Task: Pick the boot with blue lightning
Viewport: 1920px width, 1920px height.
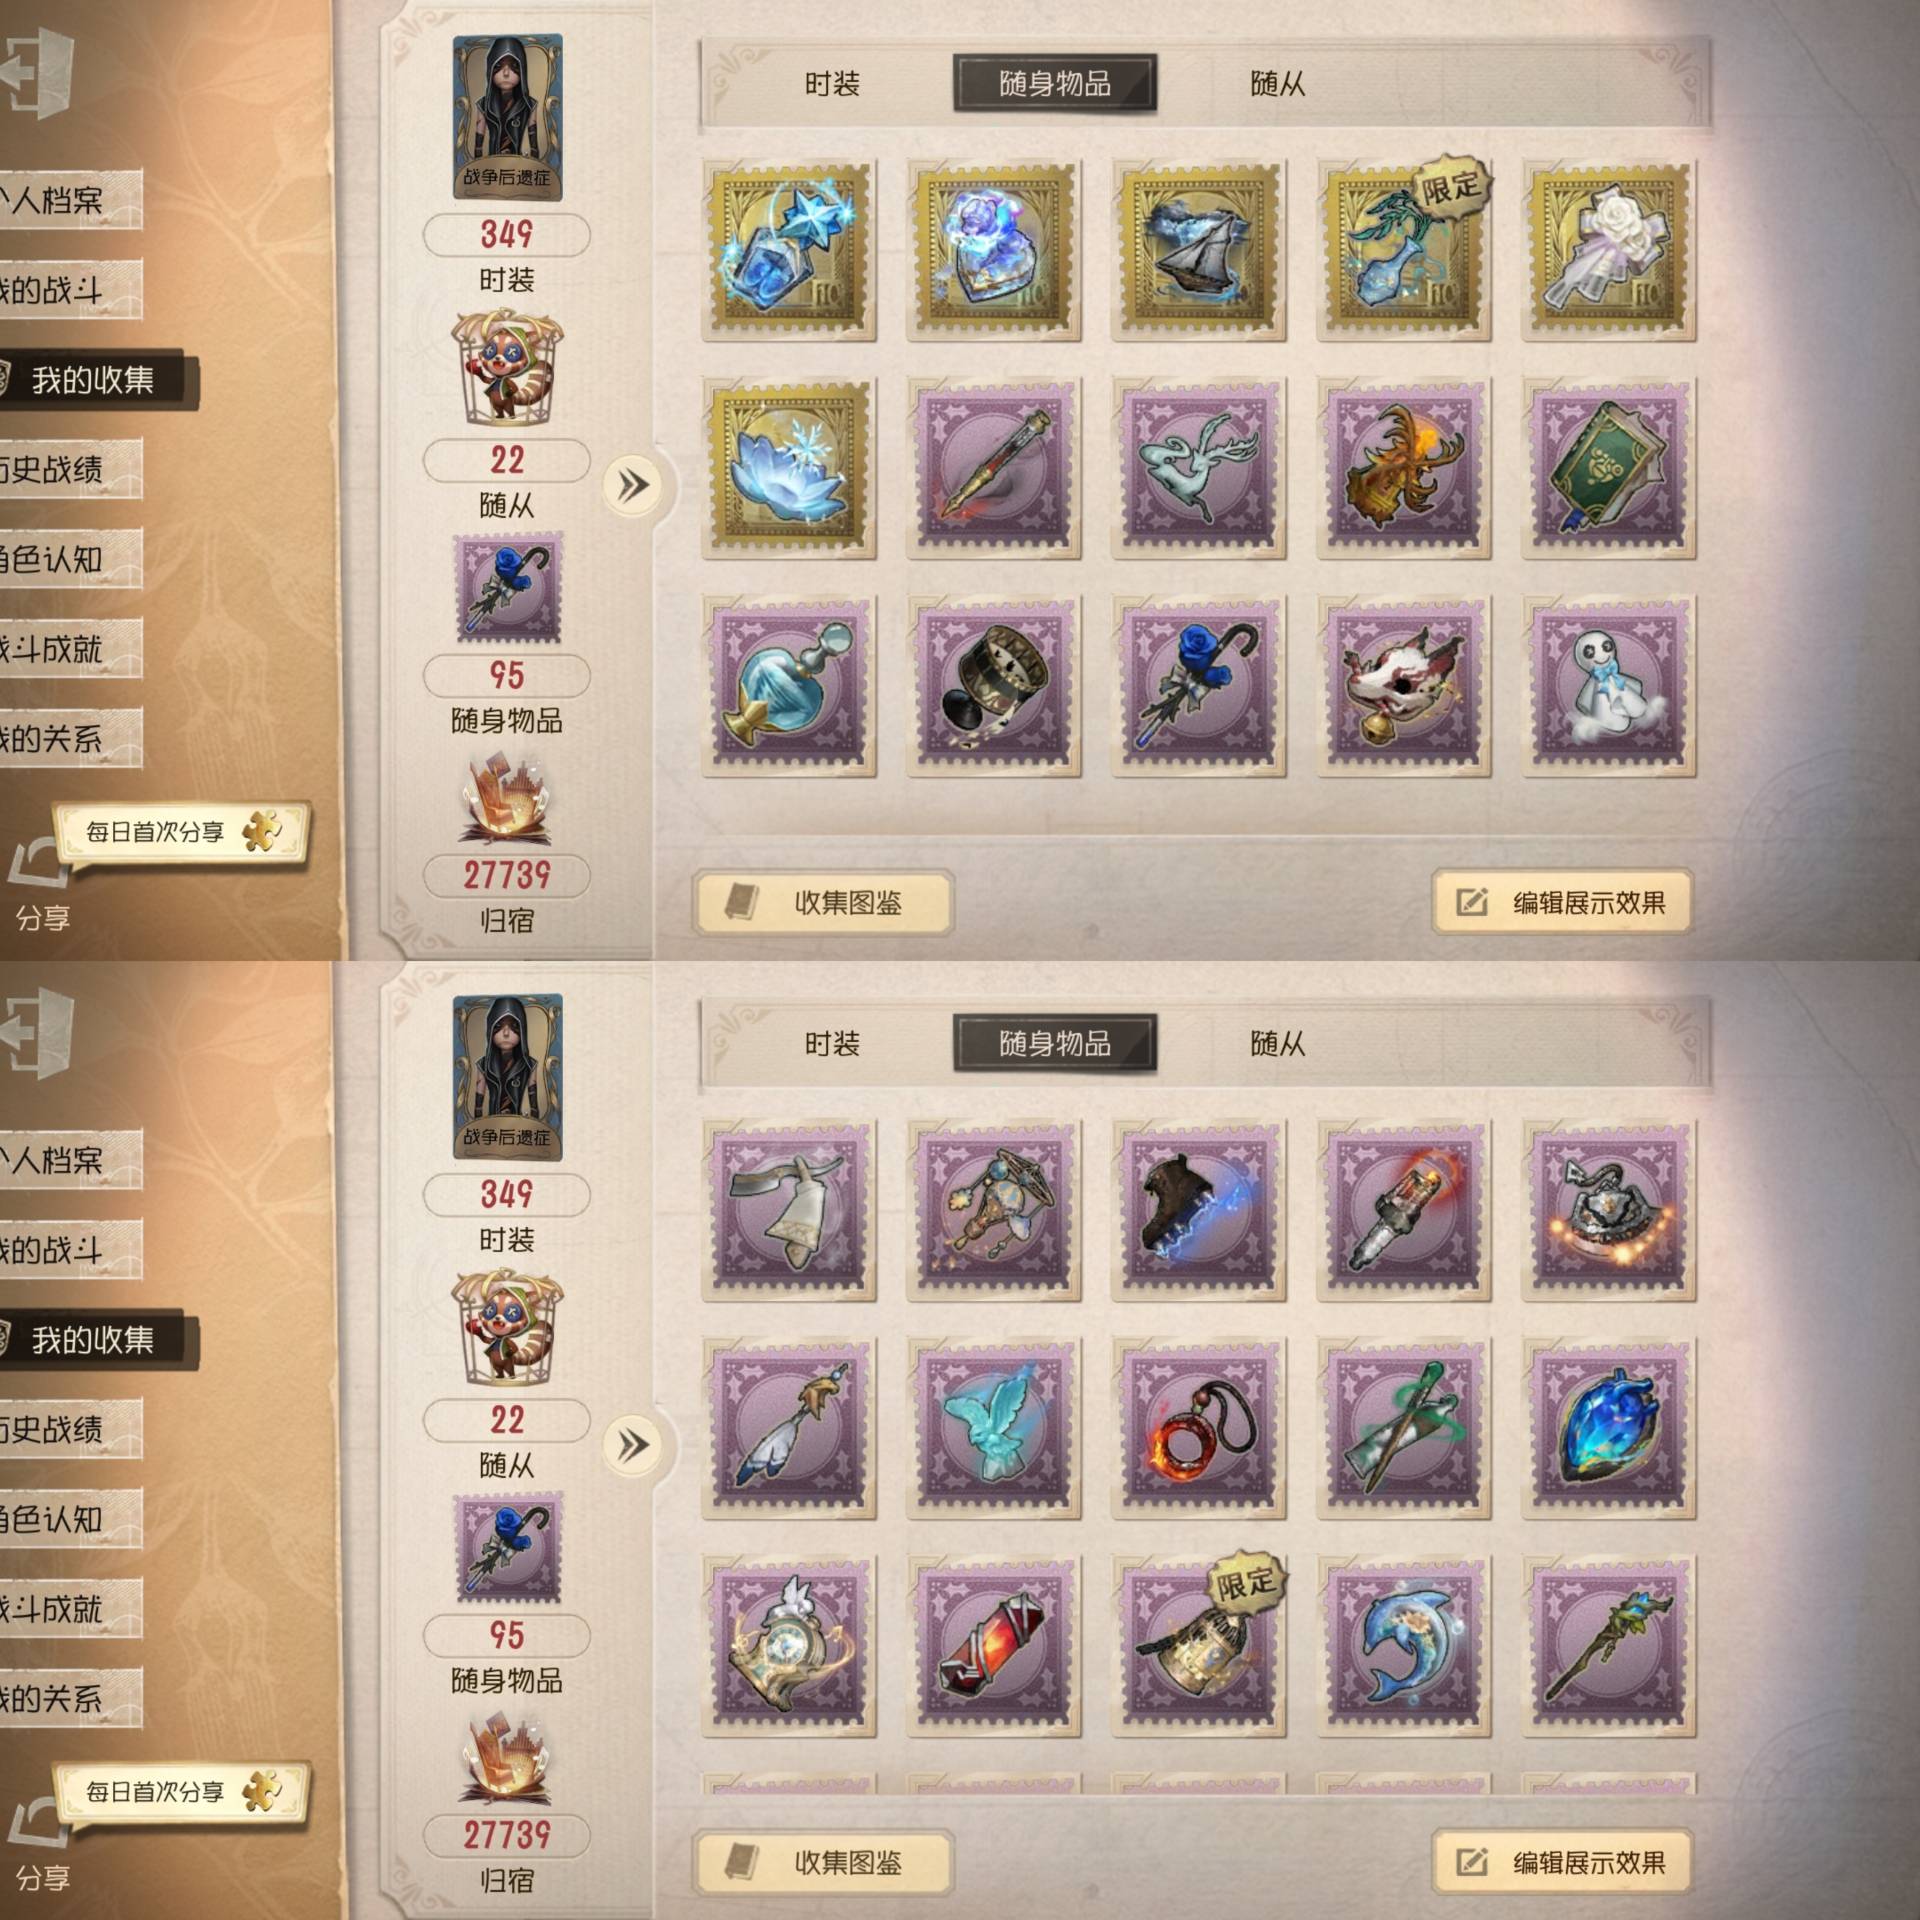Action: click(x=1198, y=1210)
